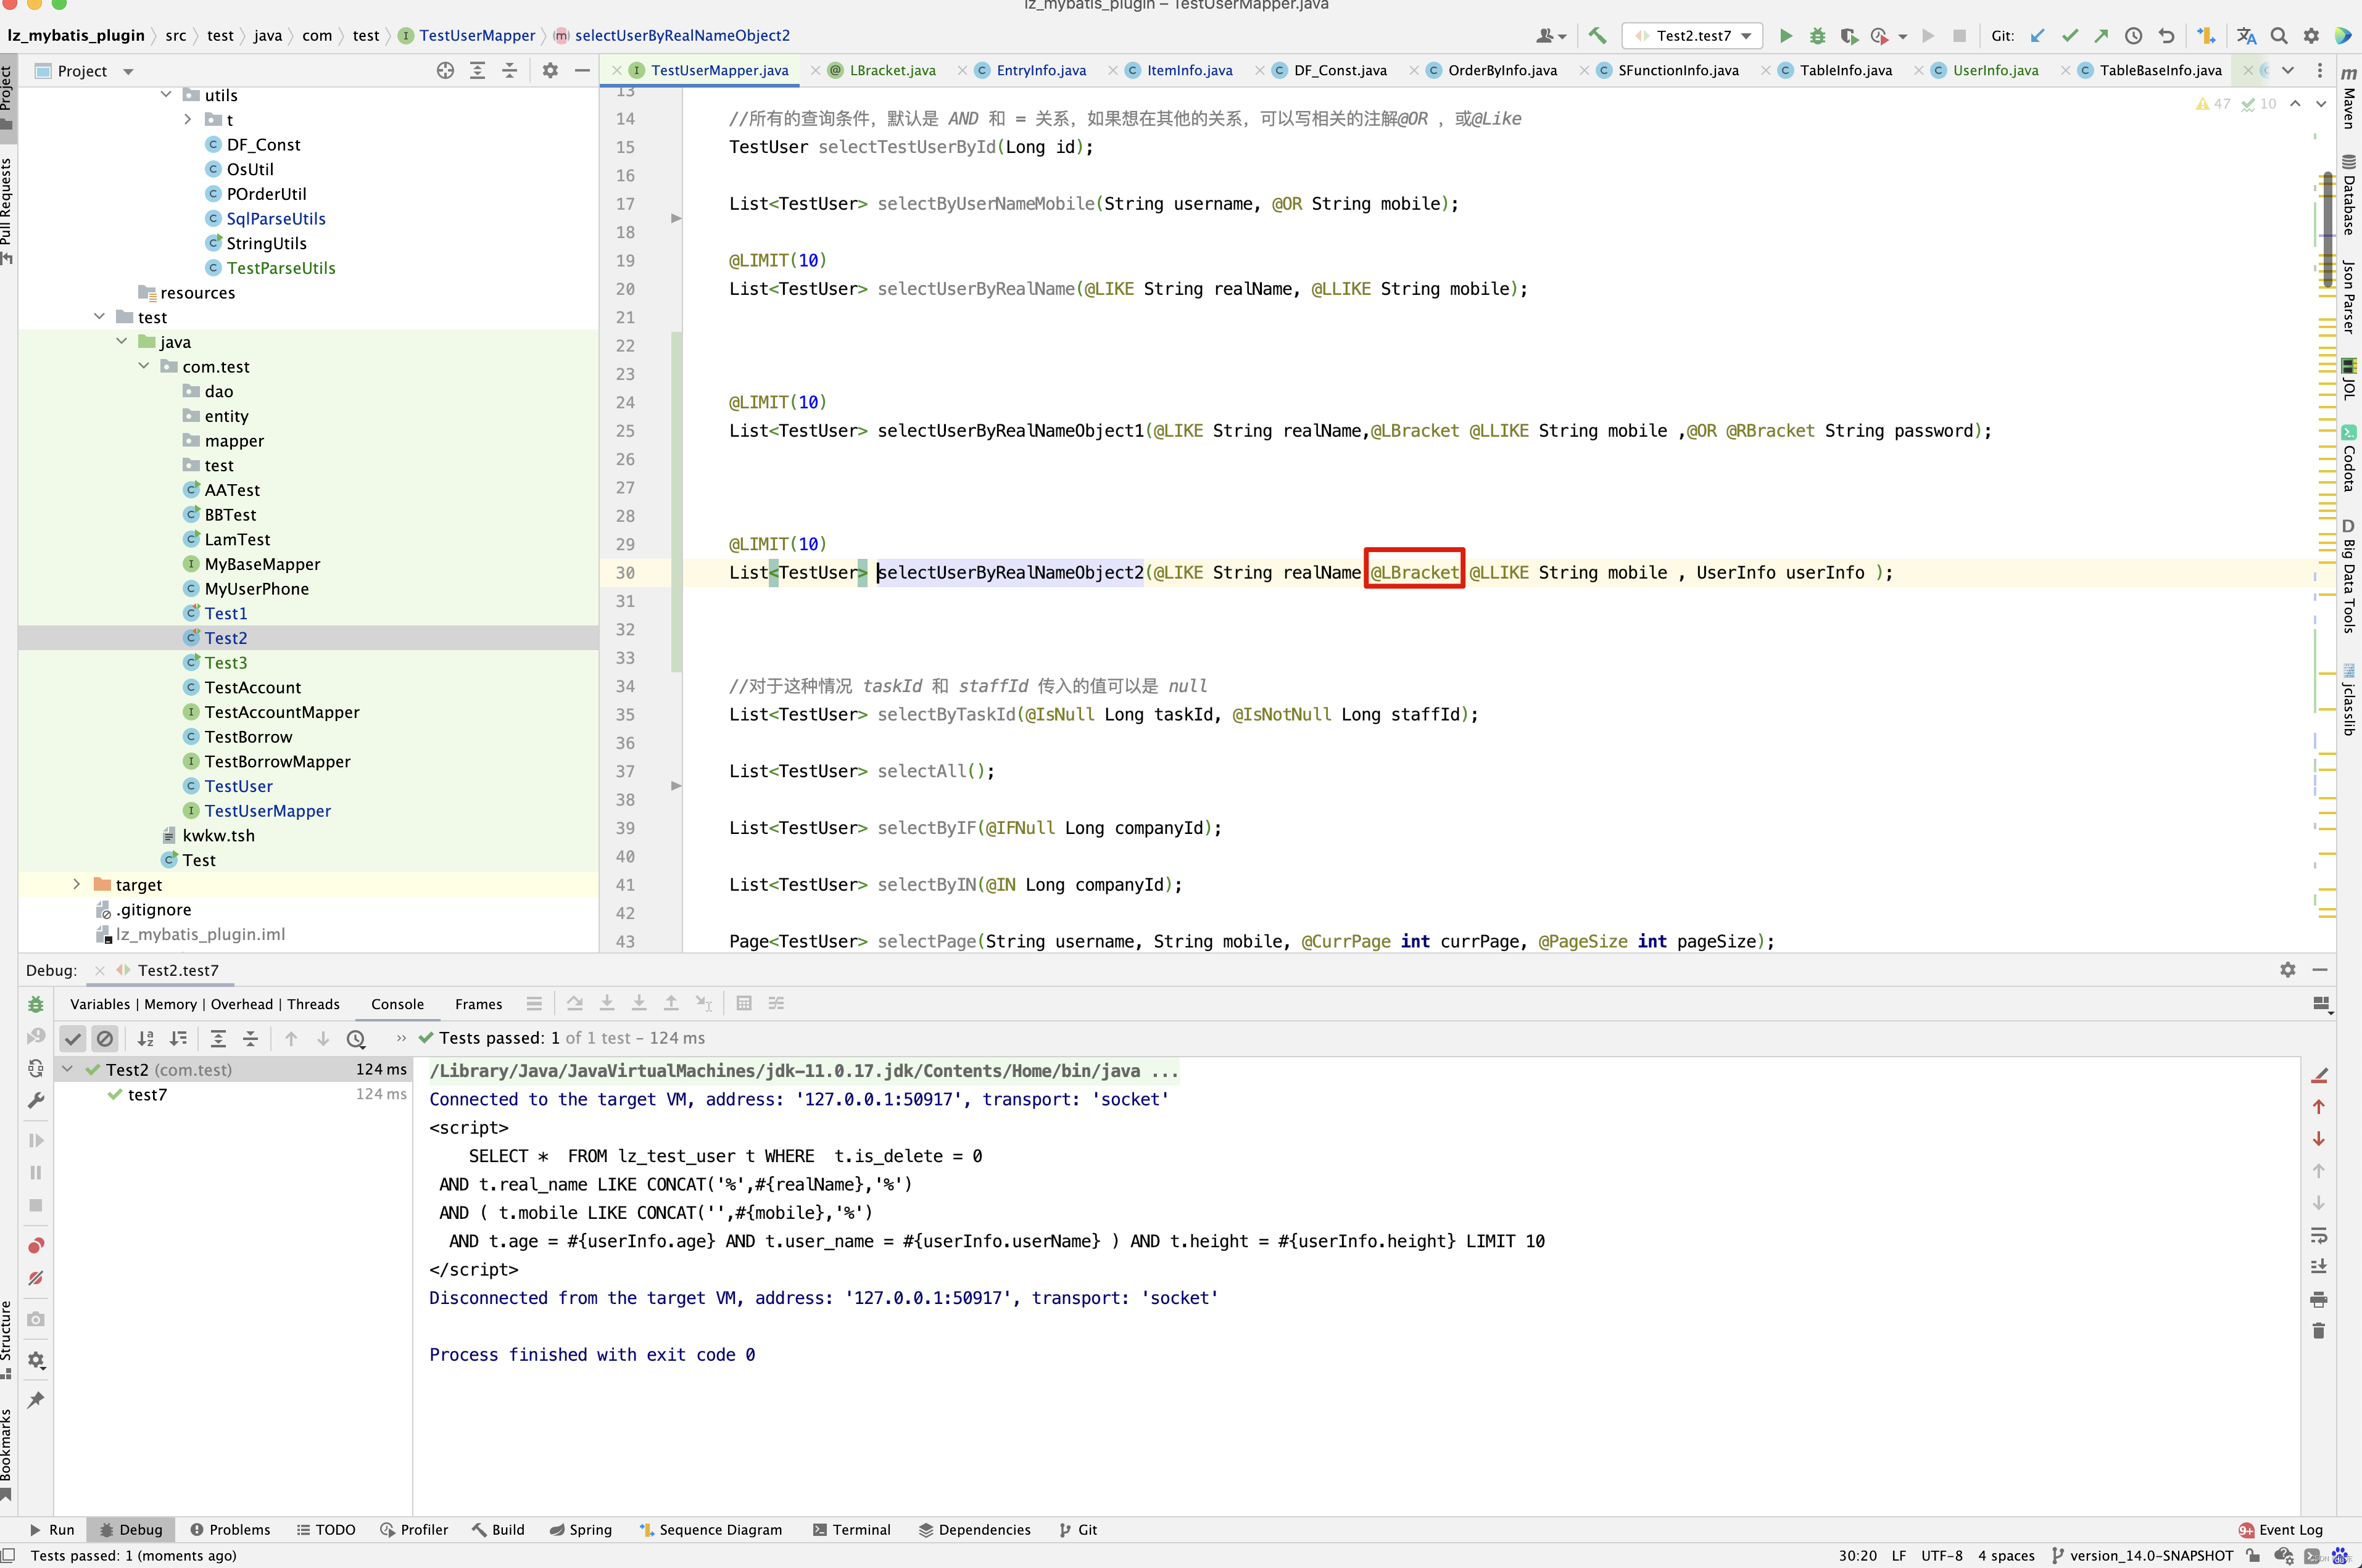Click Step Into in debugger toolbar
This screenshot has width=2362, height=1568.
(607, 1003)
